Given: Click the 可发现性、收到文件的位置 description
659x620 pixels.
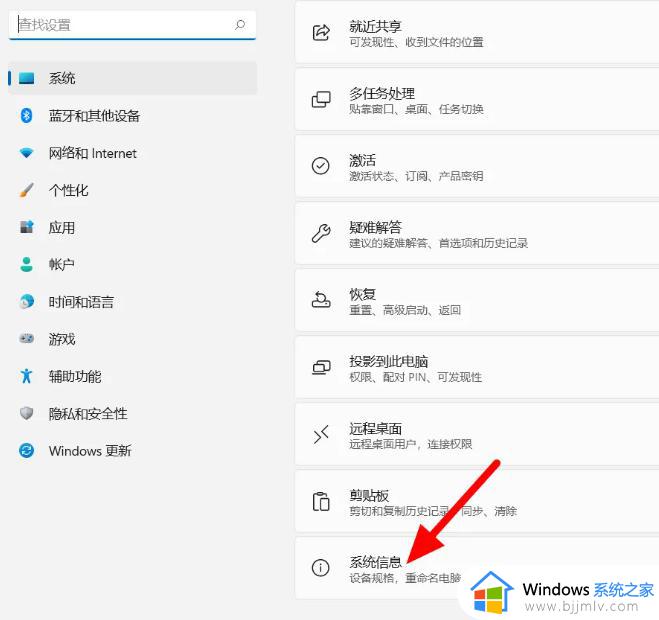Looking at the screenshot, I should pyautogui.click(x=416, y=42).
